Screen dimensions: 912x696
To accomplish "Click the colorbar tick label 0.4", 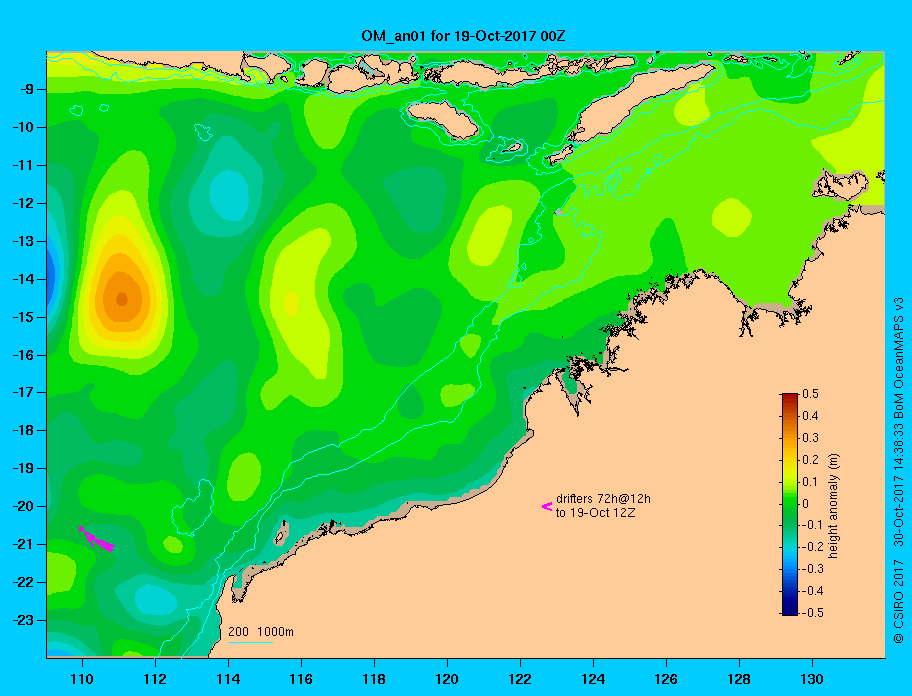I will [x=810, y=416].
